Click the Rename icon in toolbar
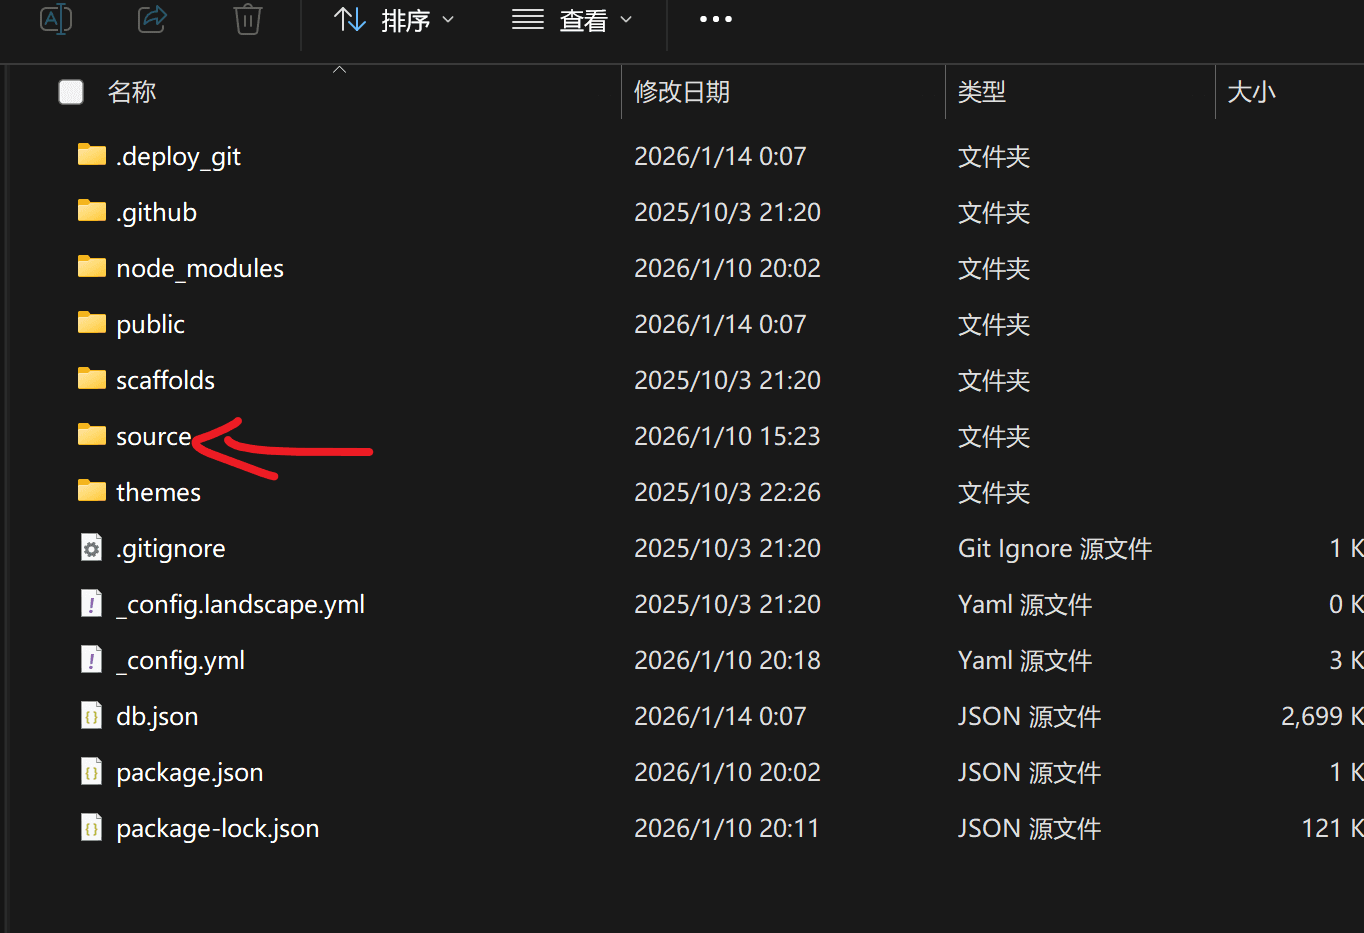Screen dimensions: 1364x933 click(56, 19)
